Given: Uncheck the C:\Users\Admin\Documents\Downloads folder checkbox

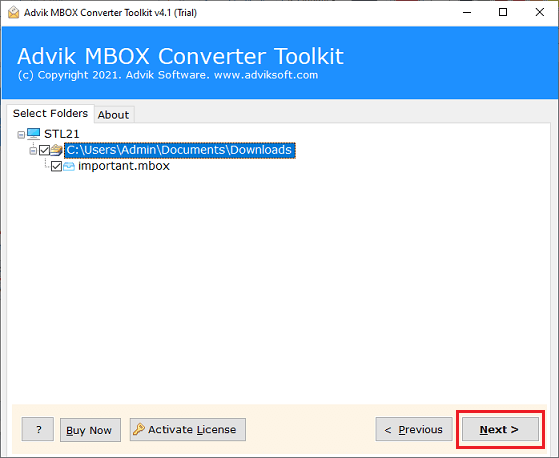Looking at the screenshot, I should pyautogui.click(x=44, y=150).
